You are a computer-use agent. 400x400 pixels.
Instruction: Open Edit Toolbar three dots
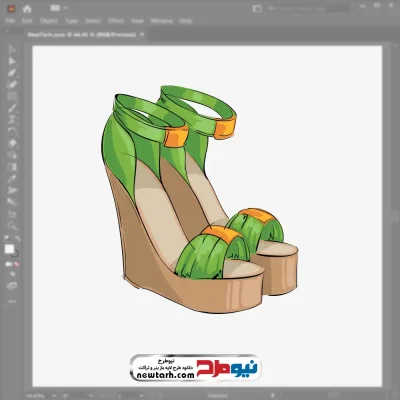coord(12,301)
